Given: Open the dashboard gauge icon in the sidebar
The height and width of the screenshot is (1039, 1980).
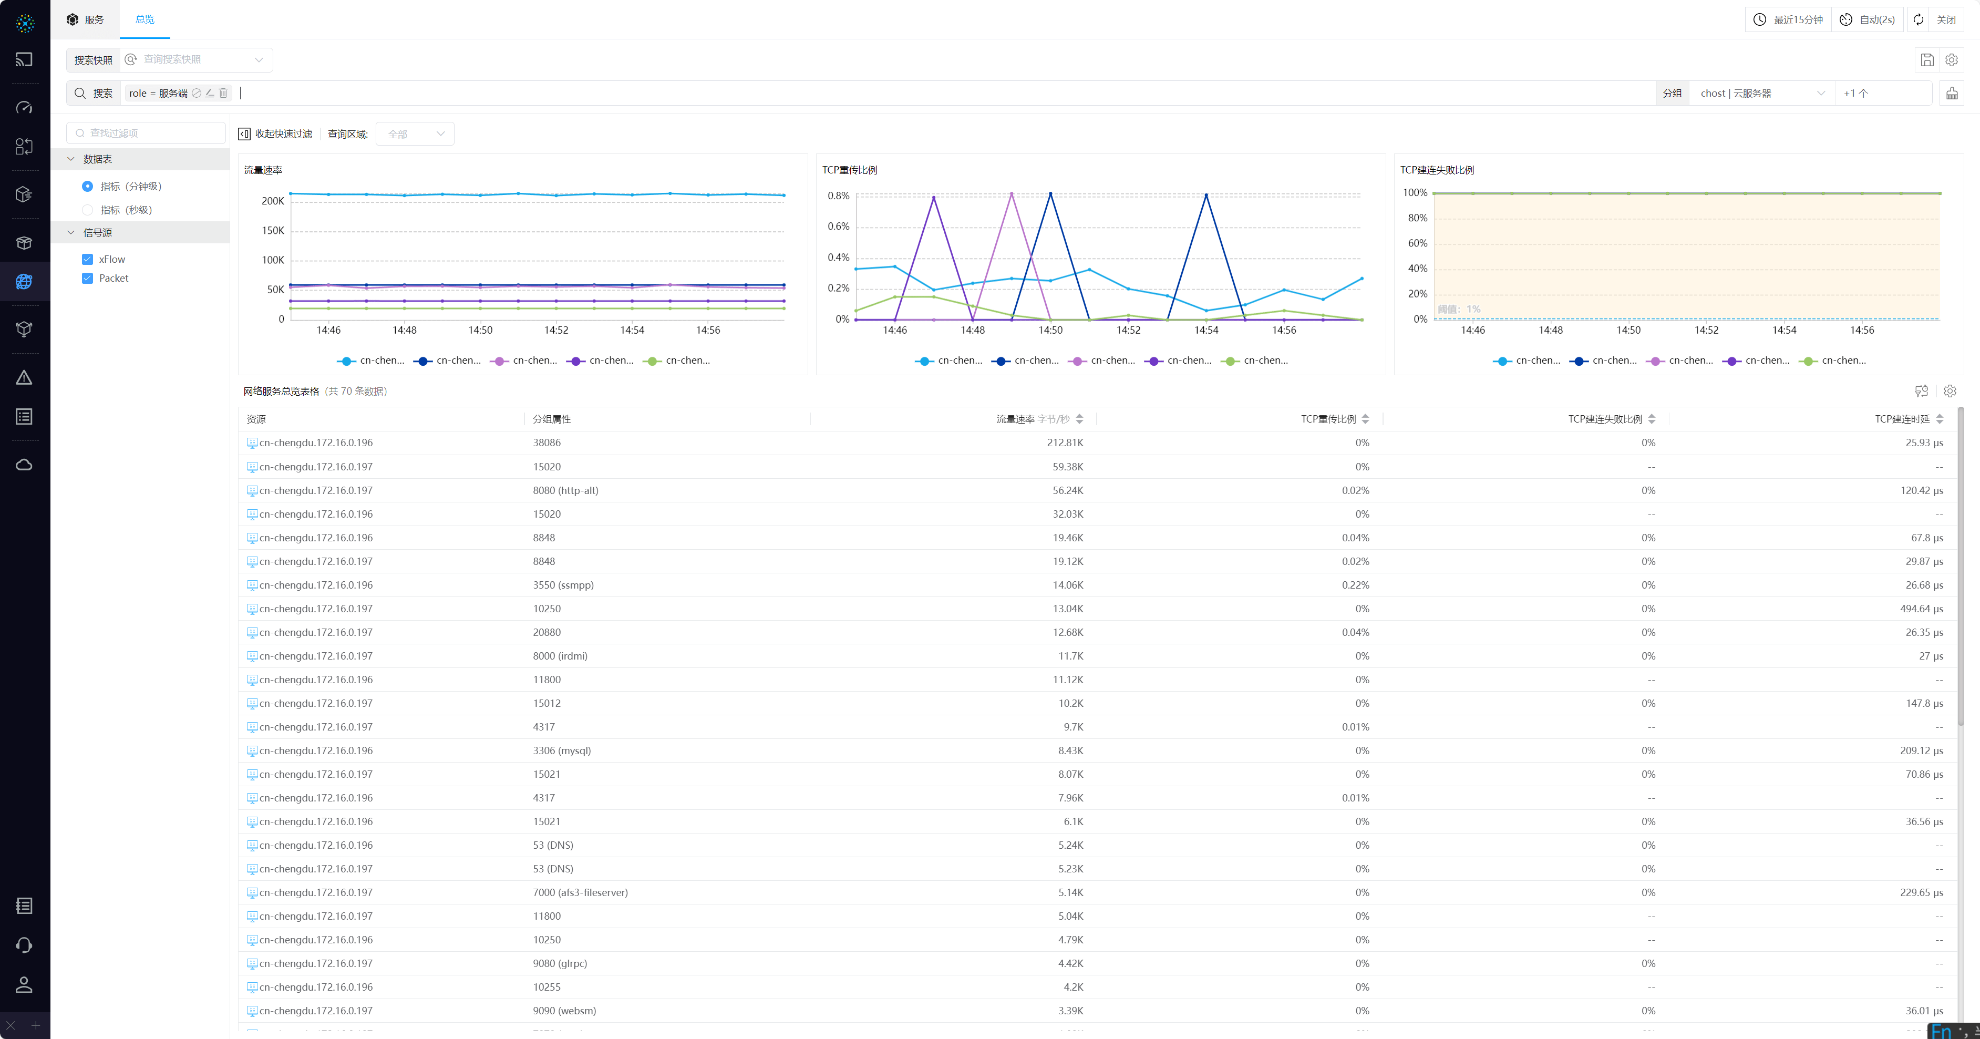Looking at the screenshot, I should click(24, 107).
